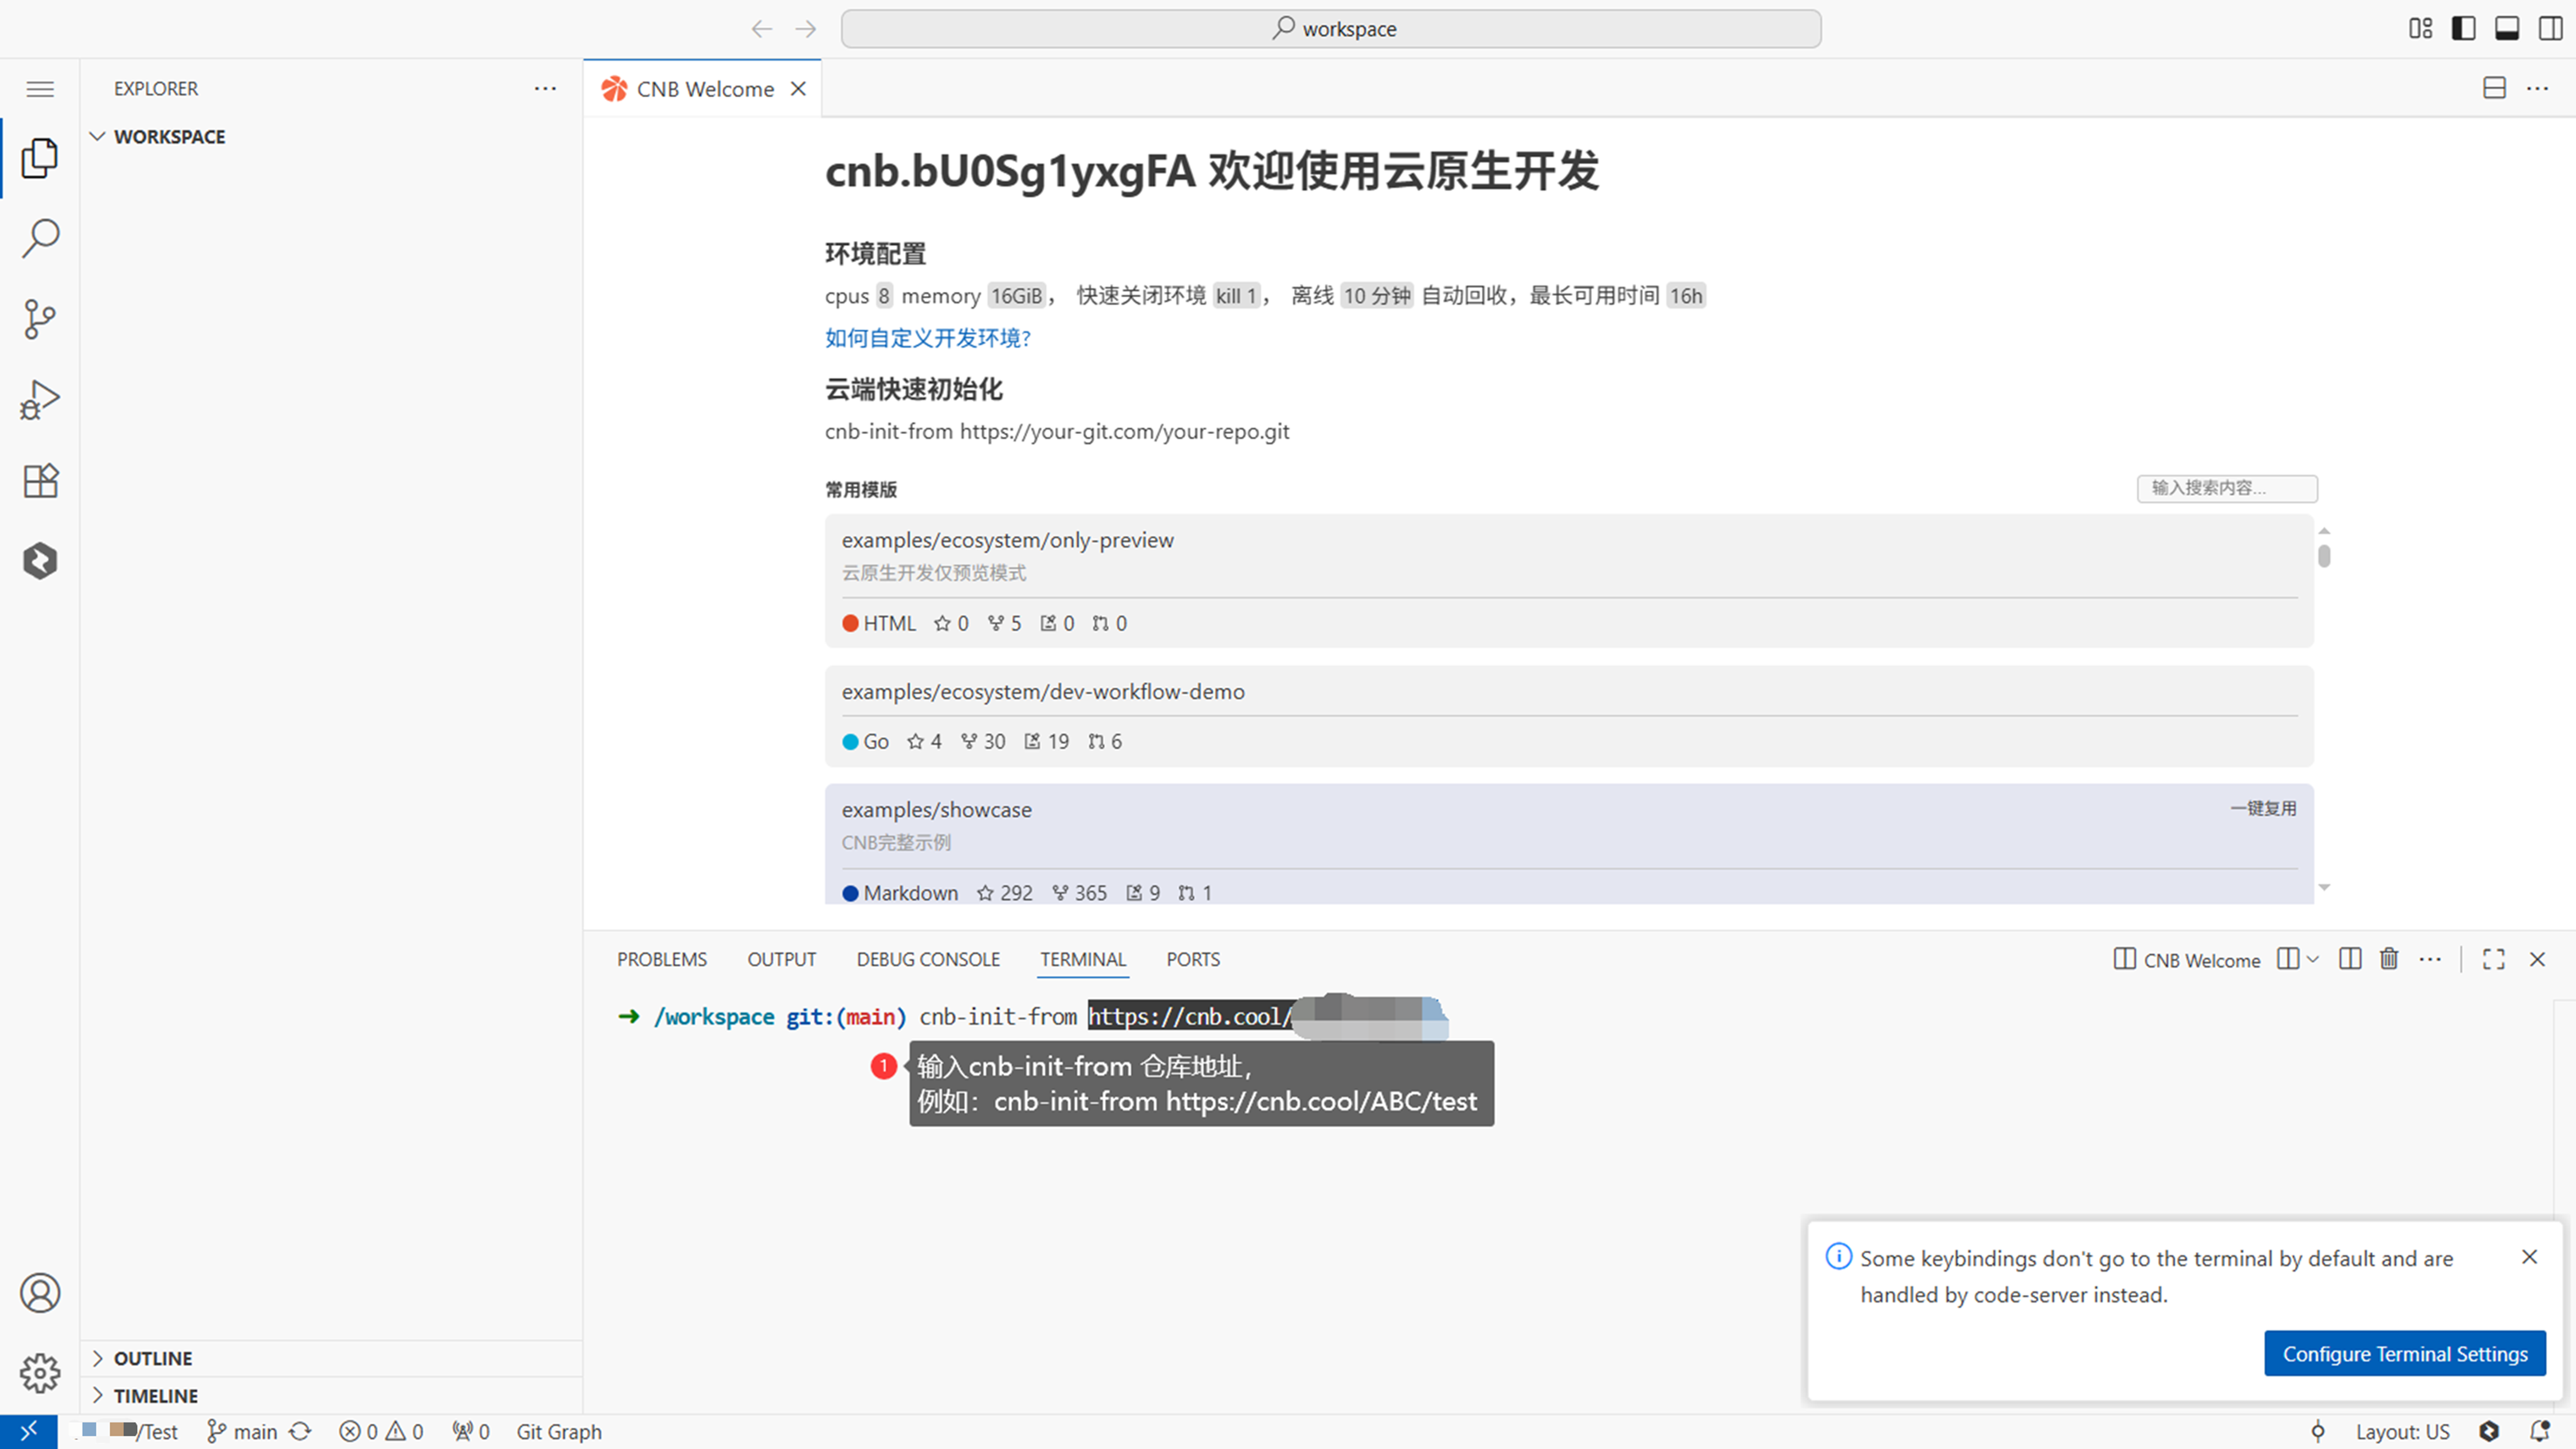Screen dimensions: 2576x1449
Task: Split the terminal
Action: (x=2350, y=958)
